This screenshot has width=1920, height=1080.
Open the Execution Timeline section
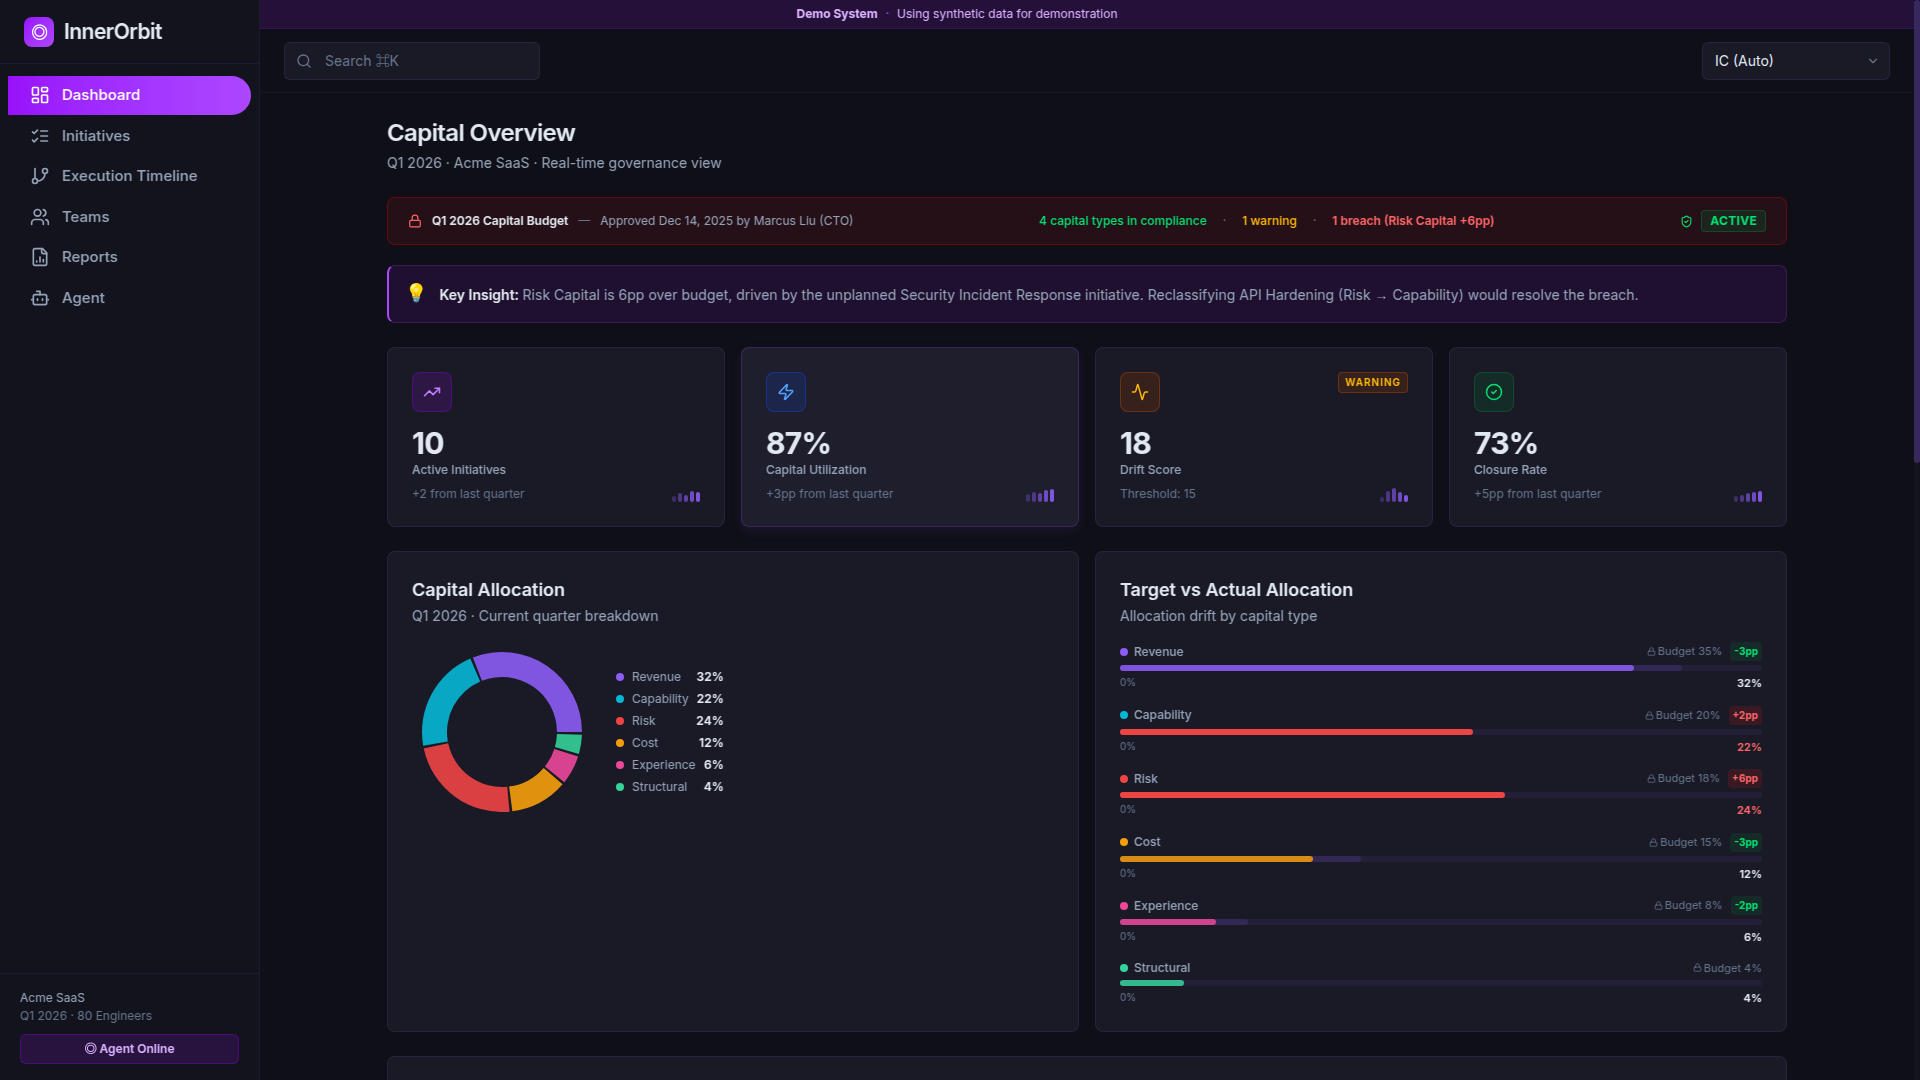128,176
